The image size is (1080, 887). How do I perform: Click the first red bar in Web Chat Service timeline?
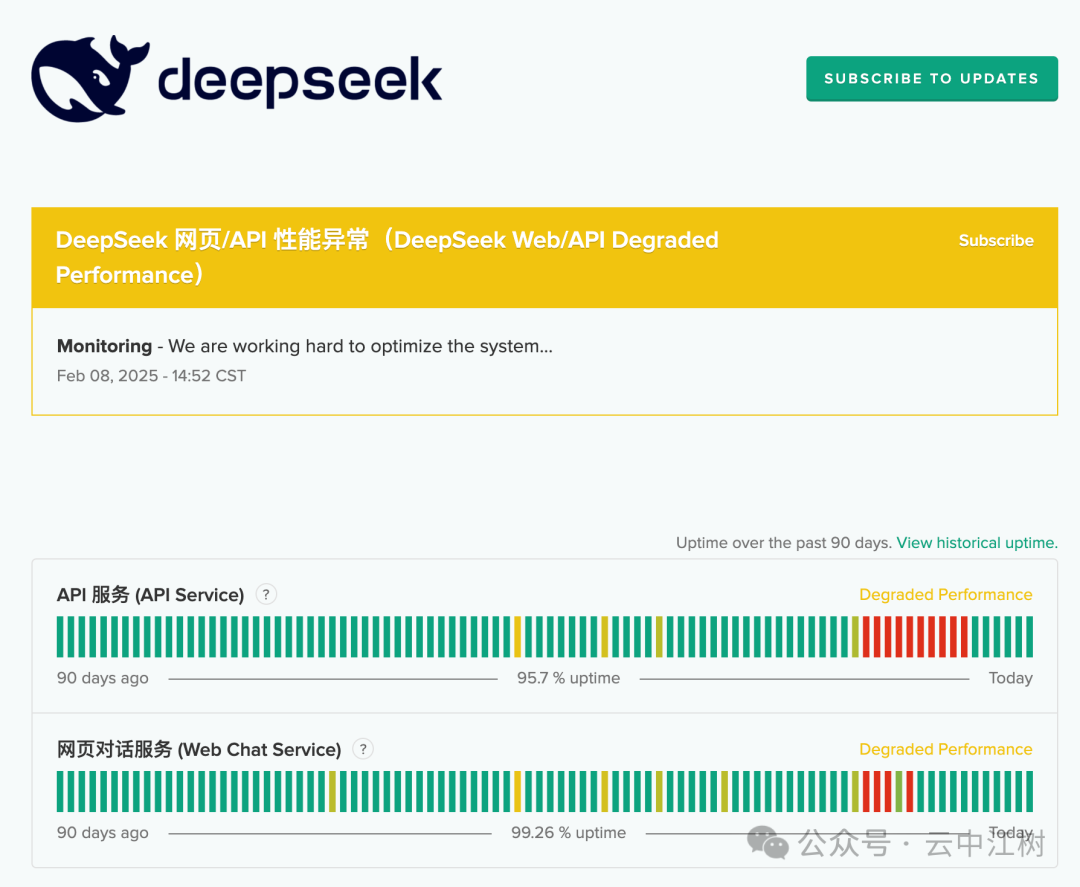point(866,791)
